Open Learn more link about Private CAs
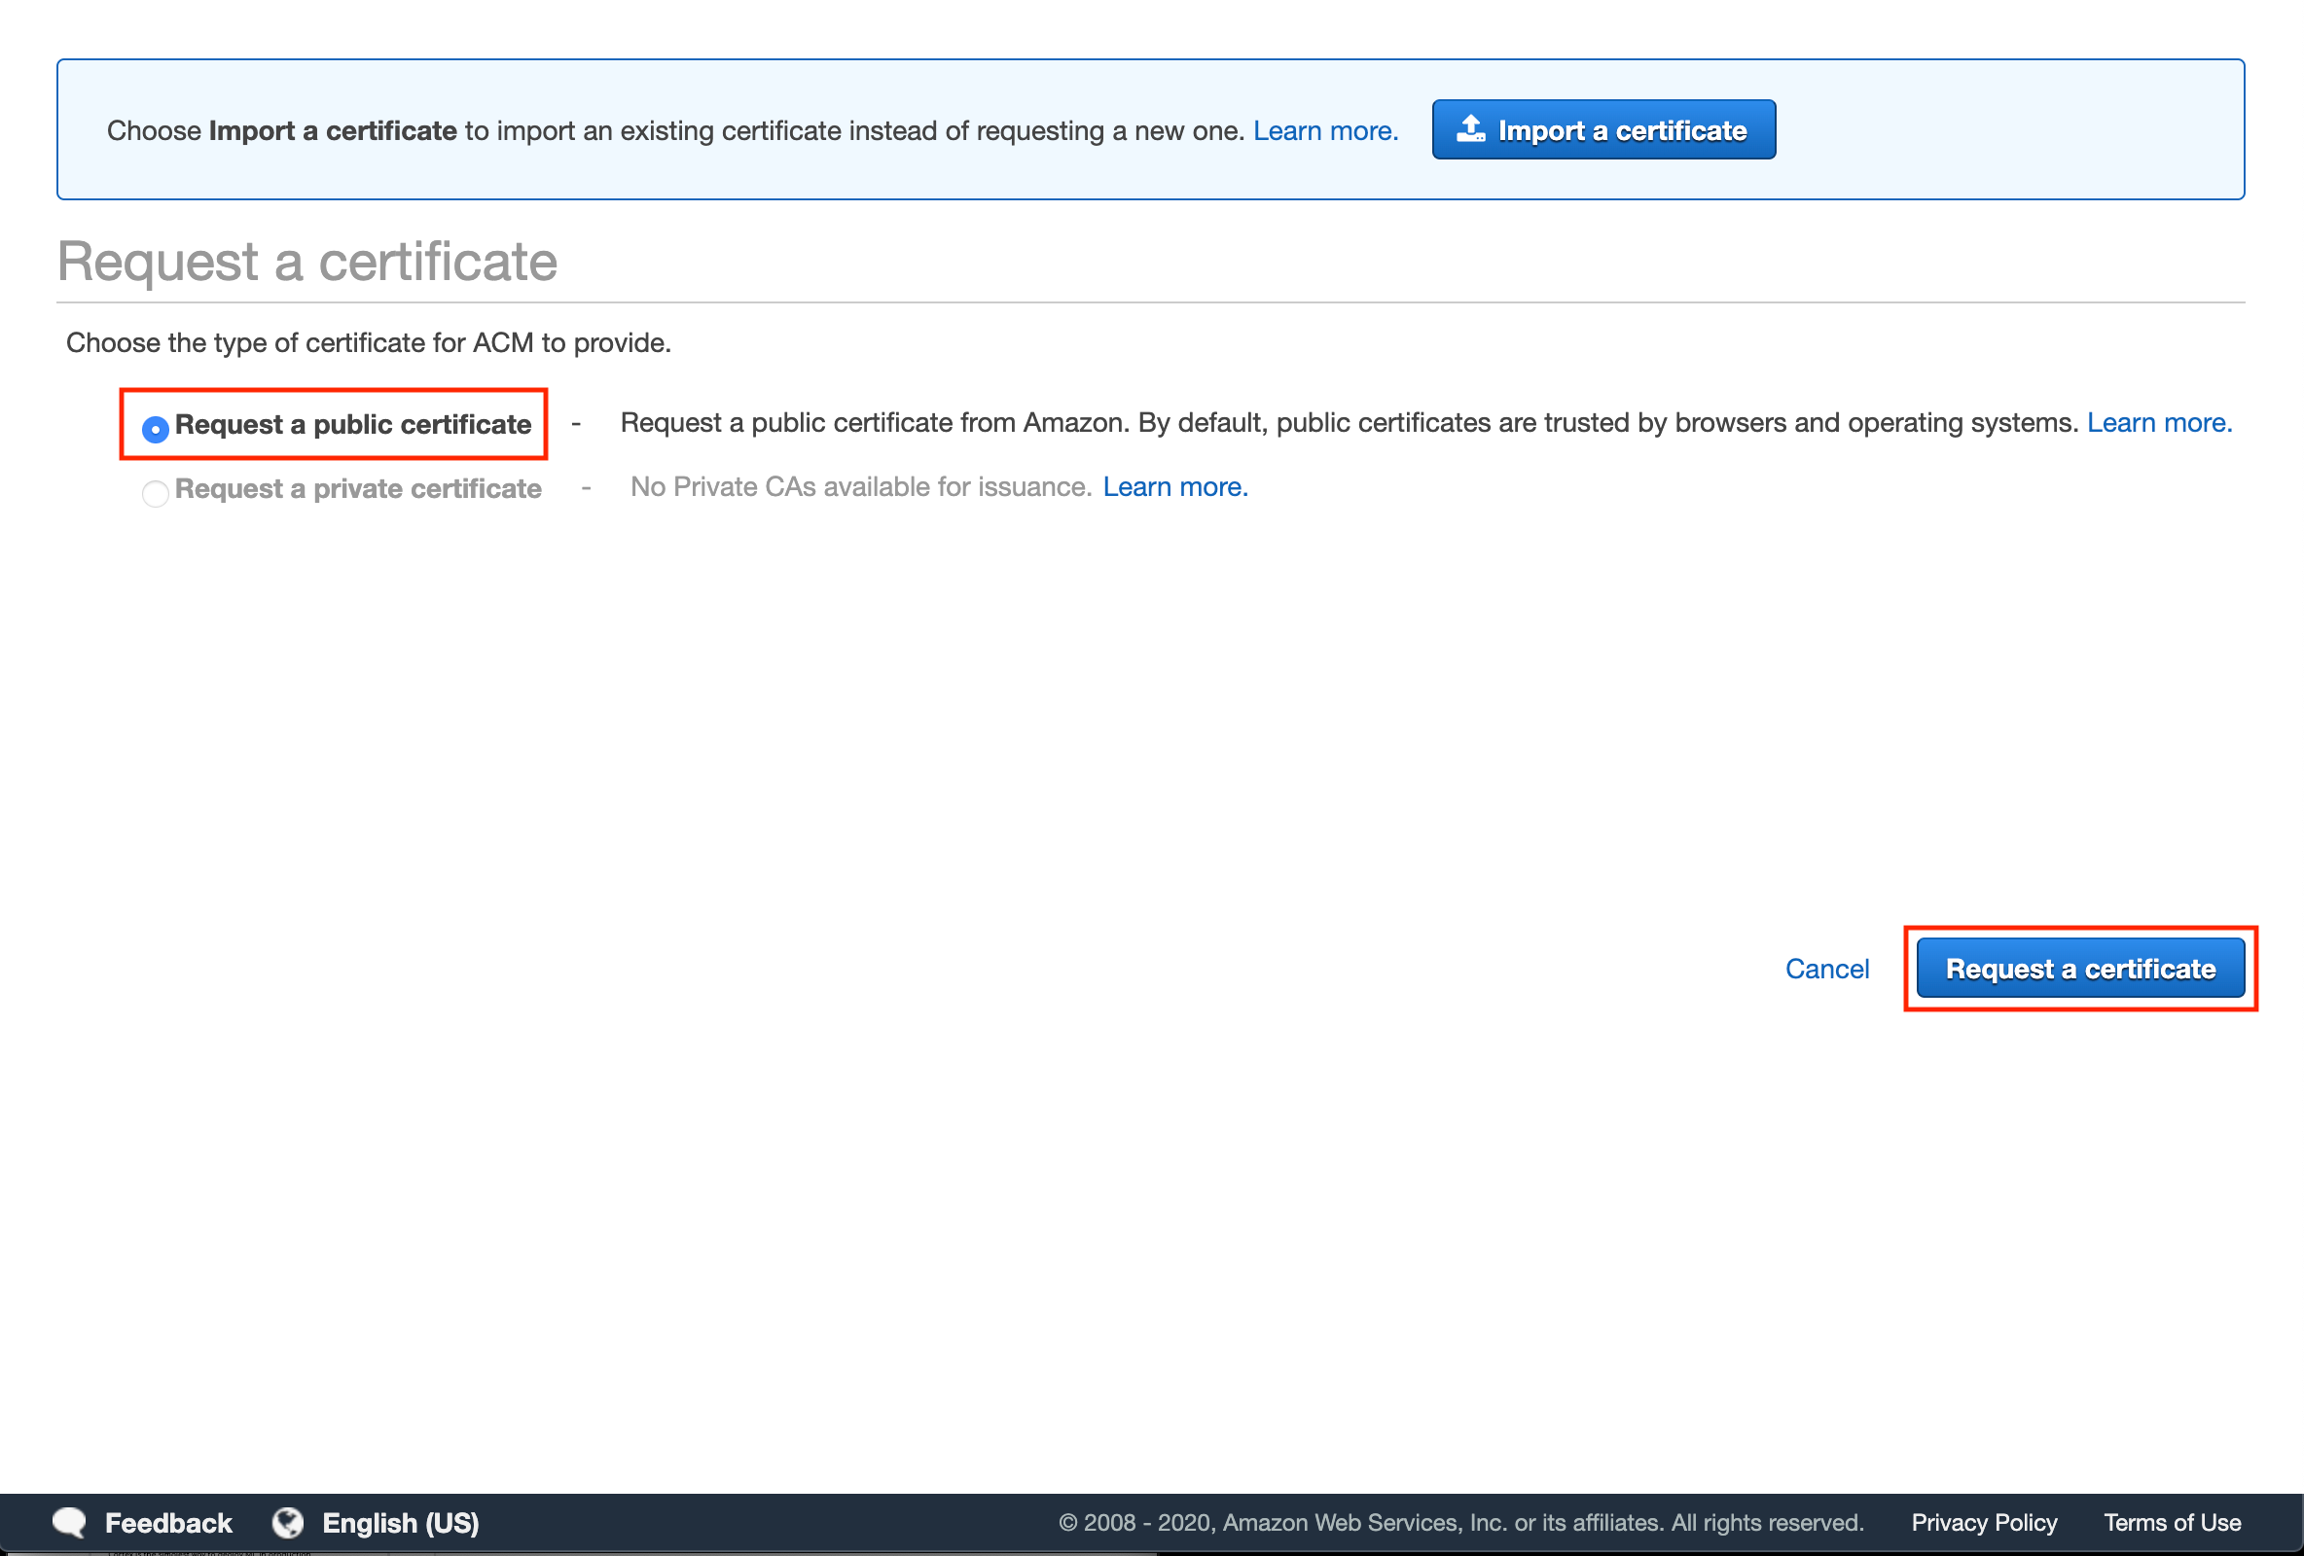Image resolution: width=2304 pixels, height=1556 pixels. point(1175,487)
